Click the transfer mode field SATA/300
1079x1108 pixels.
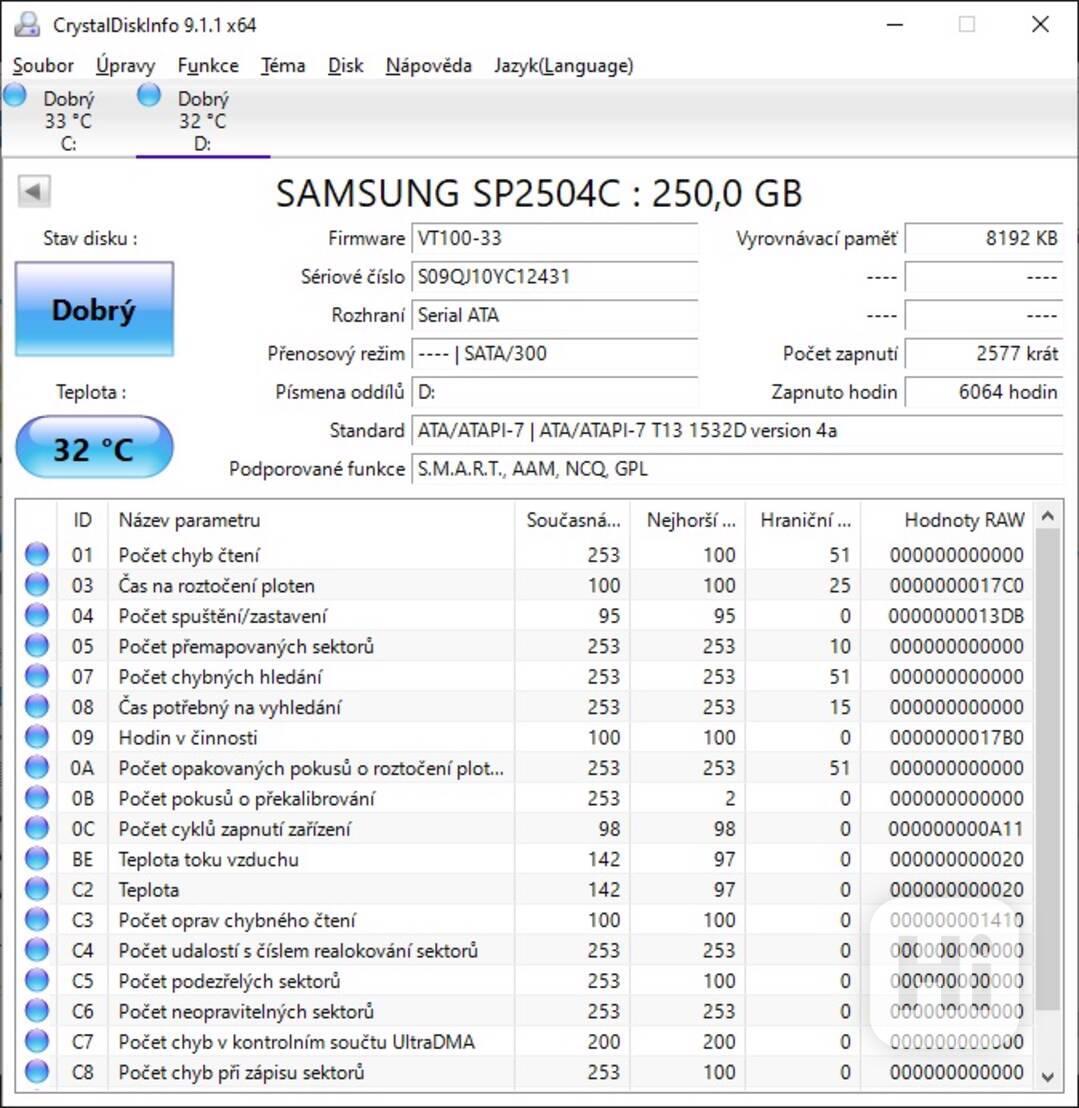click(555, 353)
